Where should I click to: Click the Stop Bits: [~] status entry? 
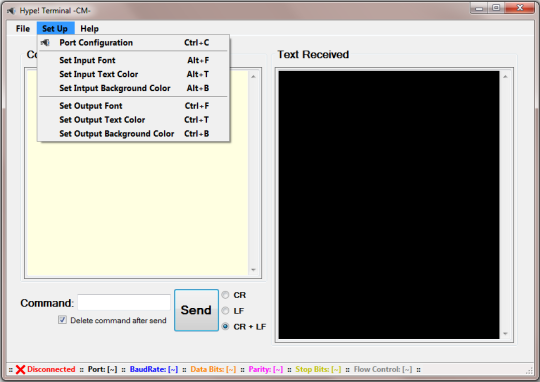point(318,369)
